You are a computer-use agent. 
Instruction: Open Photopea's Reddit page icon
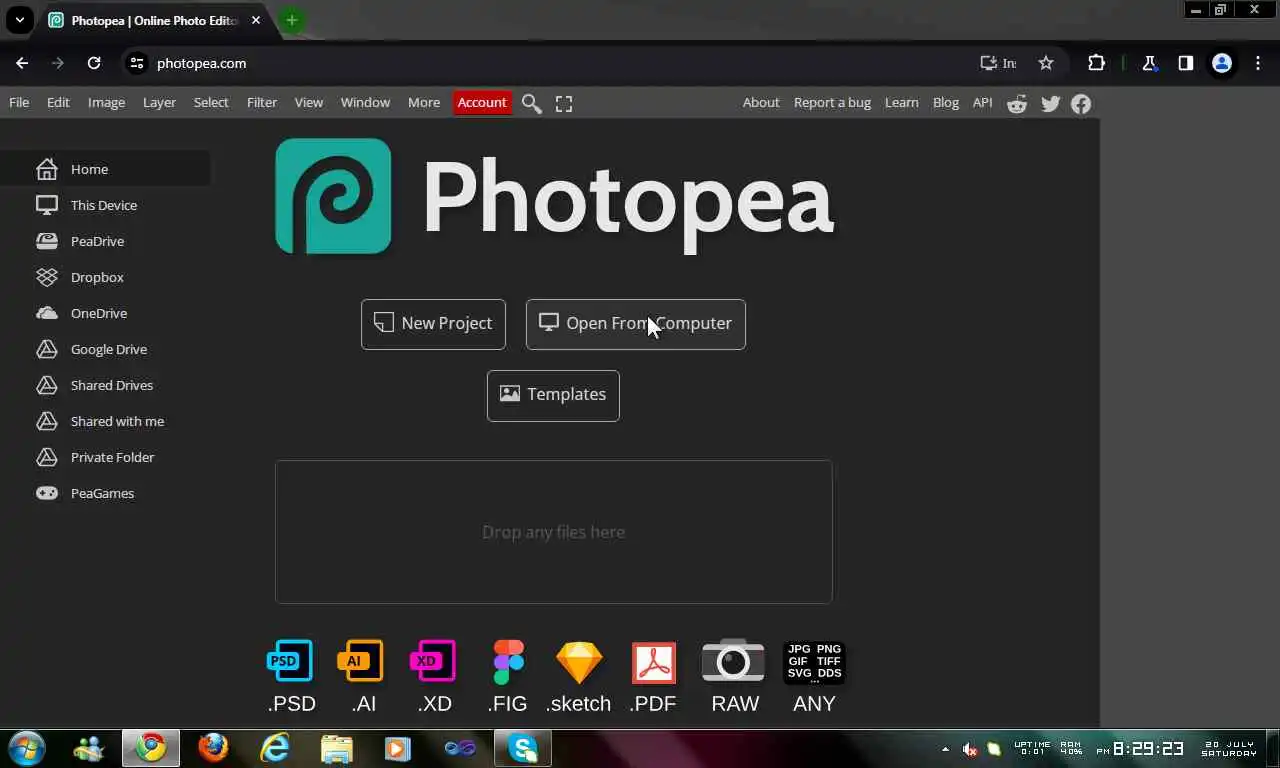[1017, 104]
